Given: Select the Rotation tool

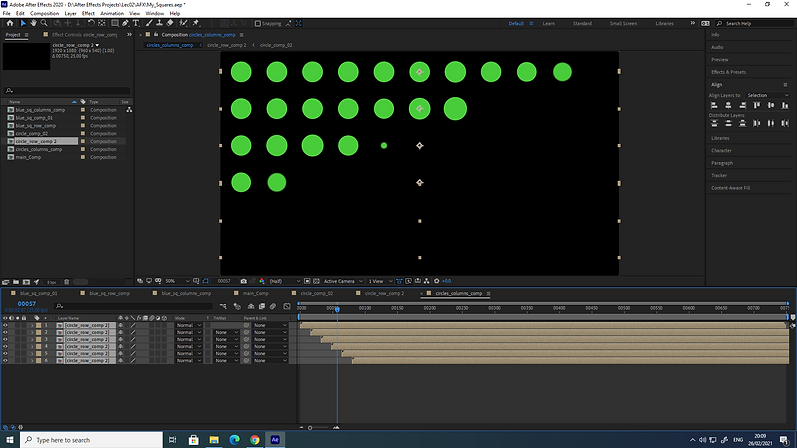Looking at the screenshot, I should pyautogui.click(x=91, y=23).
